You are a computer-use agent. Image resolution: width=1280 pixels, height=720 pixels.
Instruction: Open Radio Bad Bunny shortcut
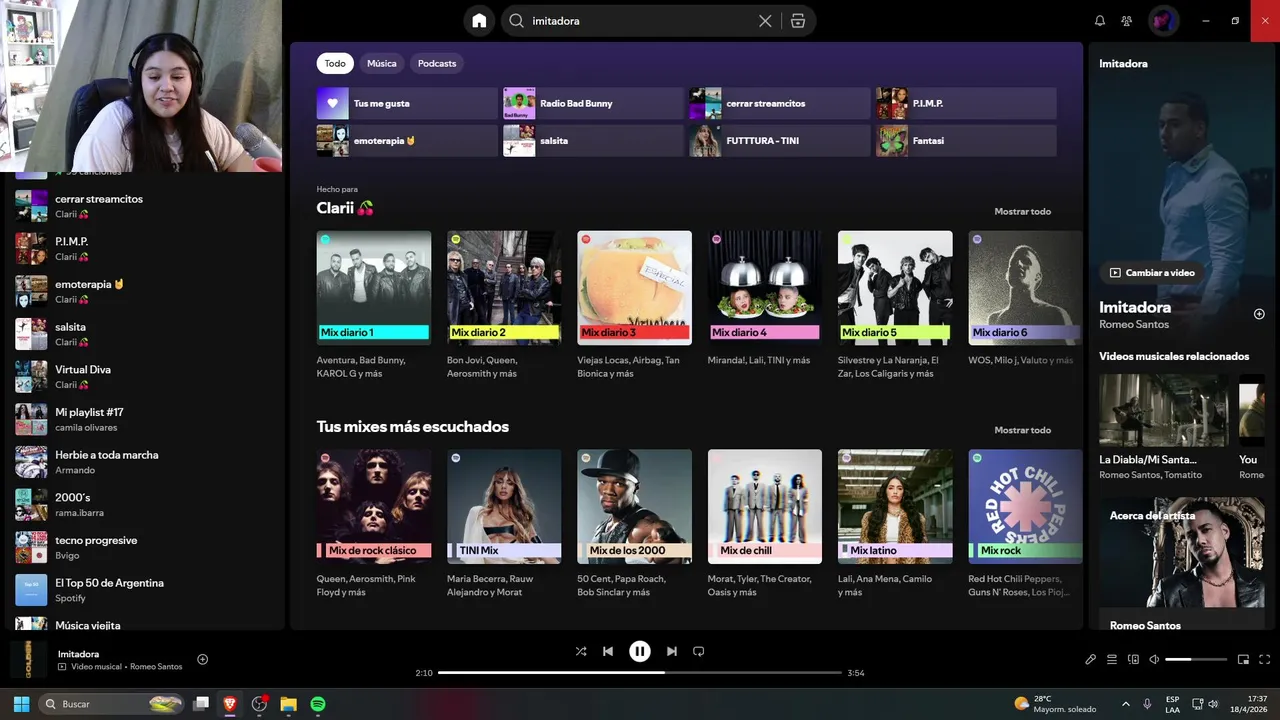tap(593, 103)
